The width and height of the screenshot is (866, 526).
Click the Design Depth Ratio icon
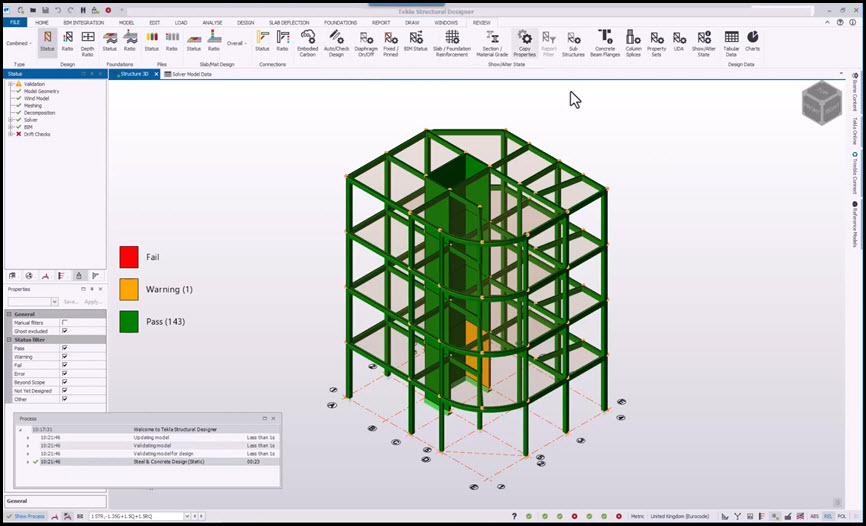tap(88, 43)
